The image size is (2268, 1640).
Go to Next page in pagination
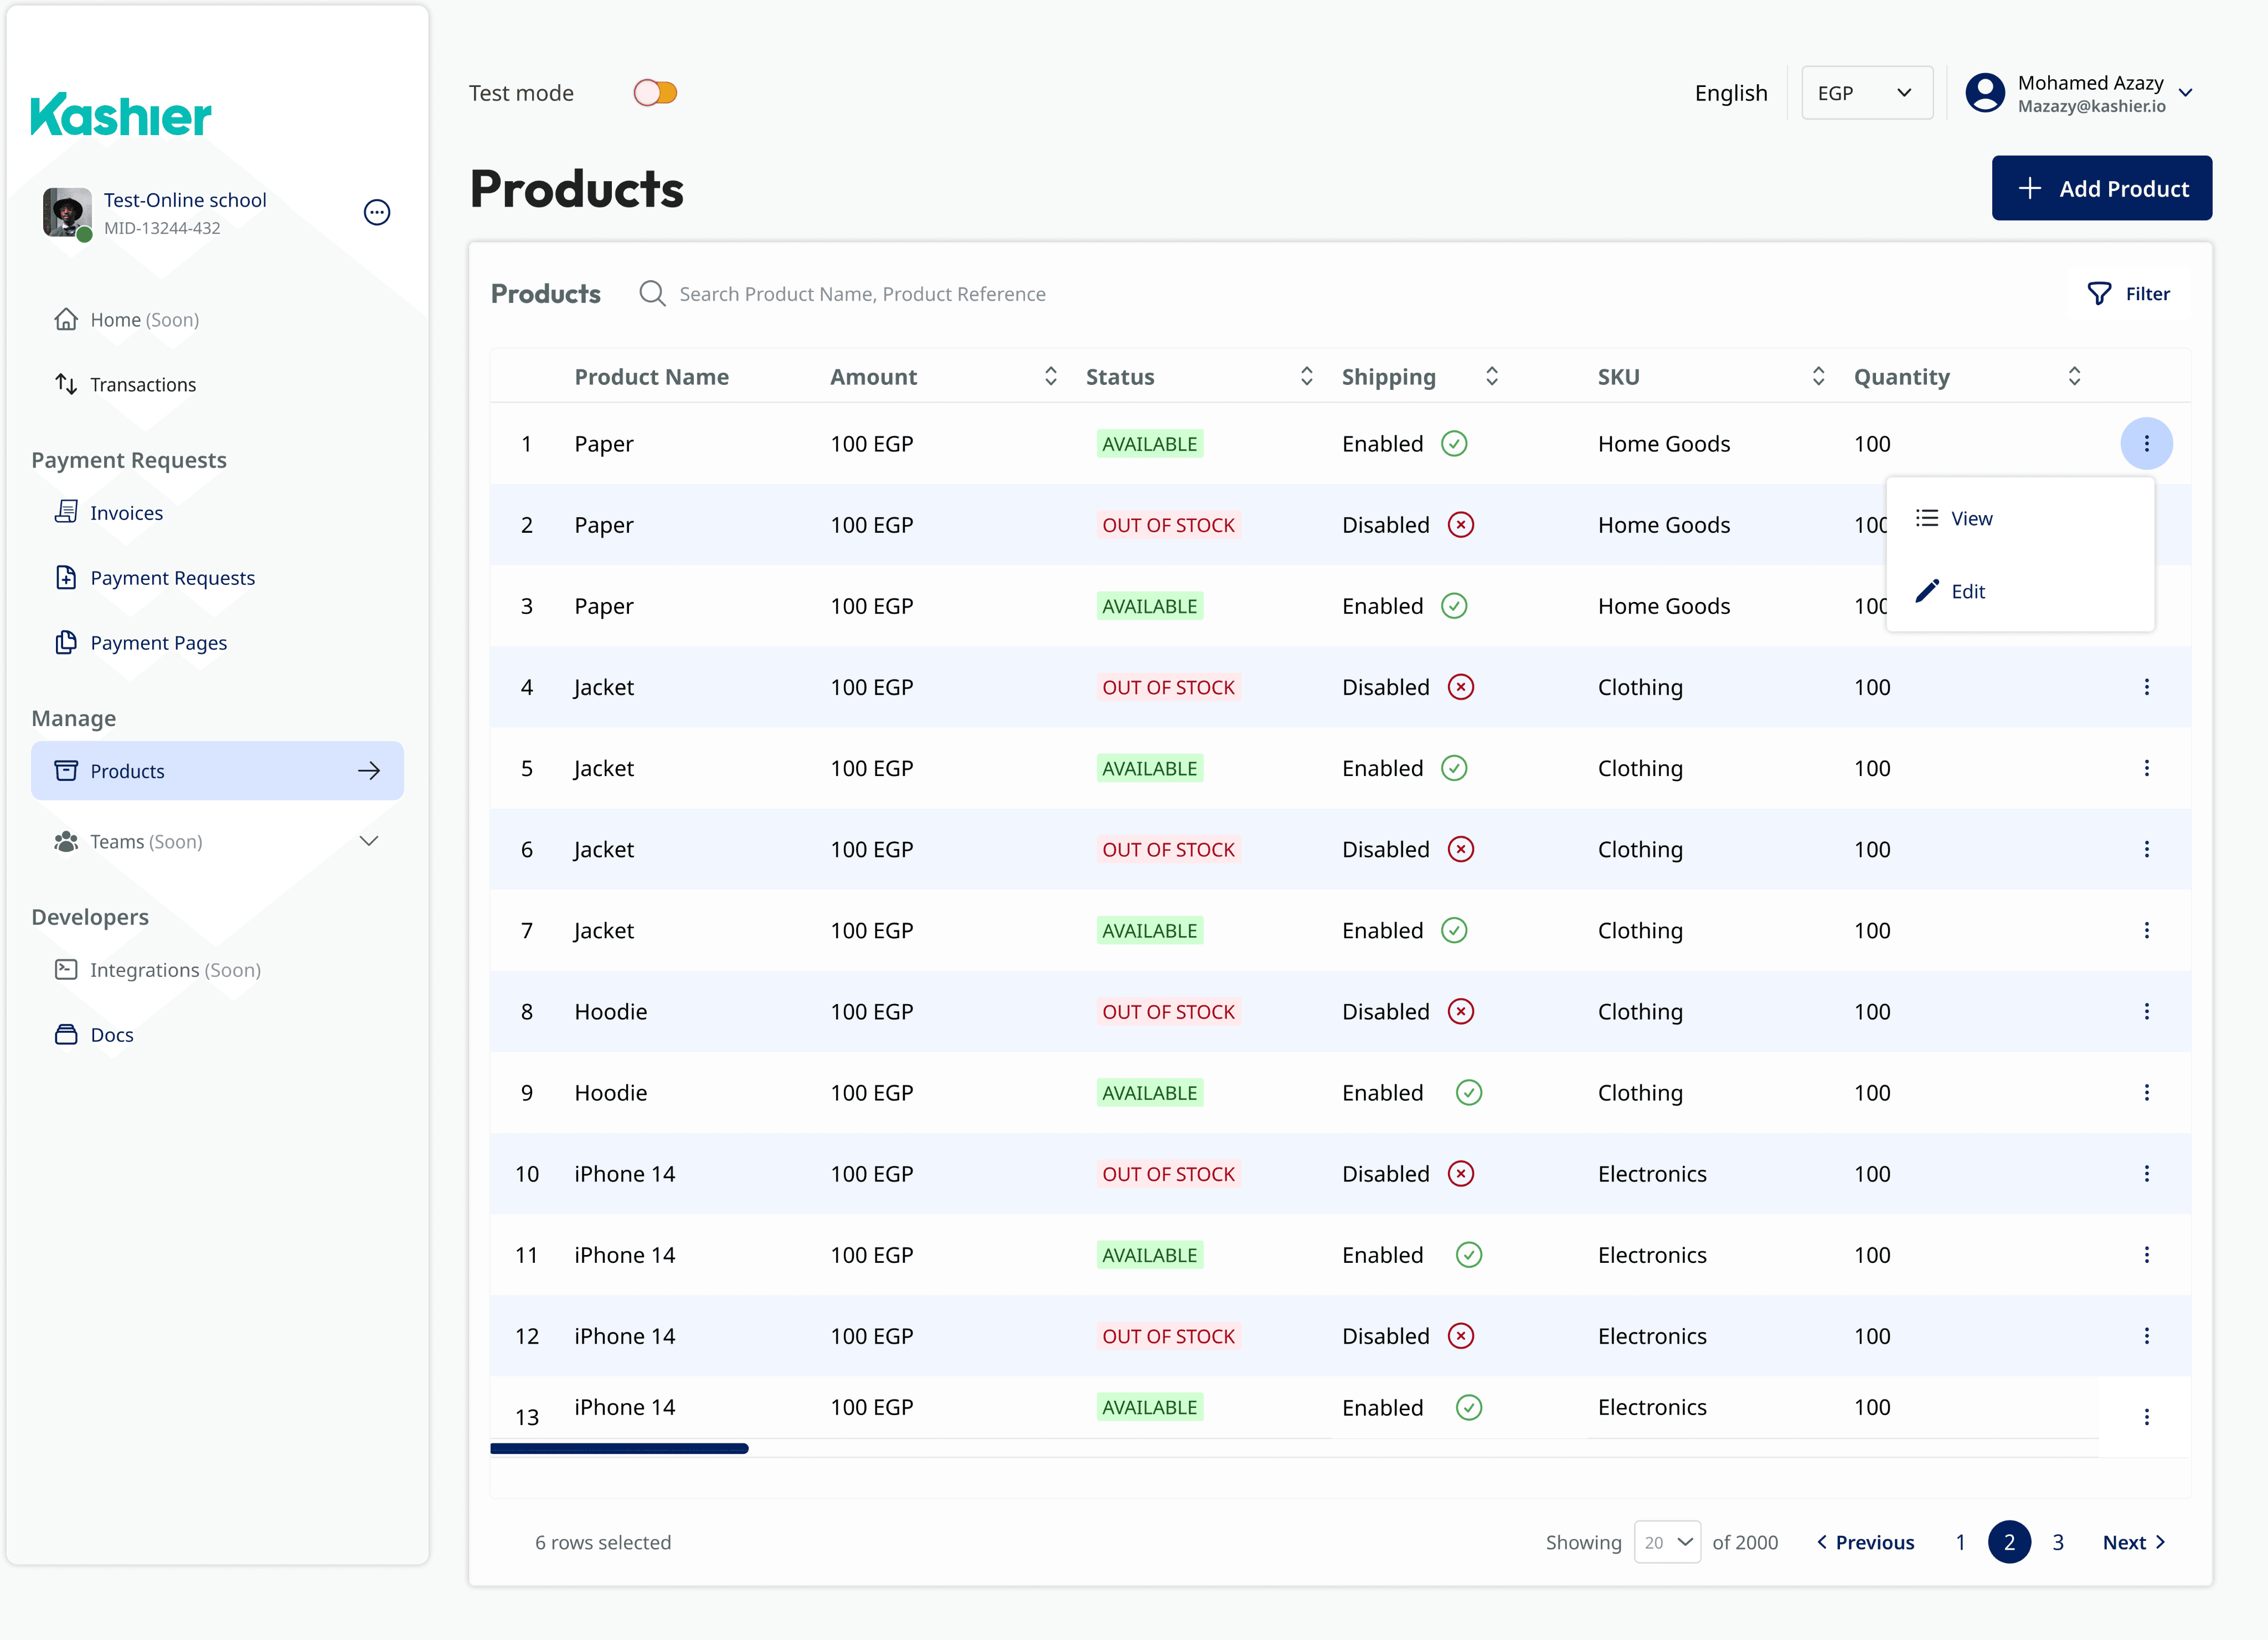2133,1542
